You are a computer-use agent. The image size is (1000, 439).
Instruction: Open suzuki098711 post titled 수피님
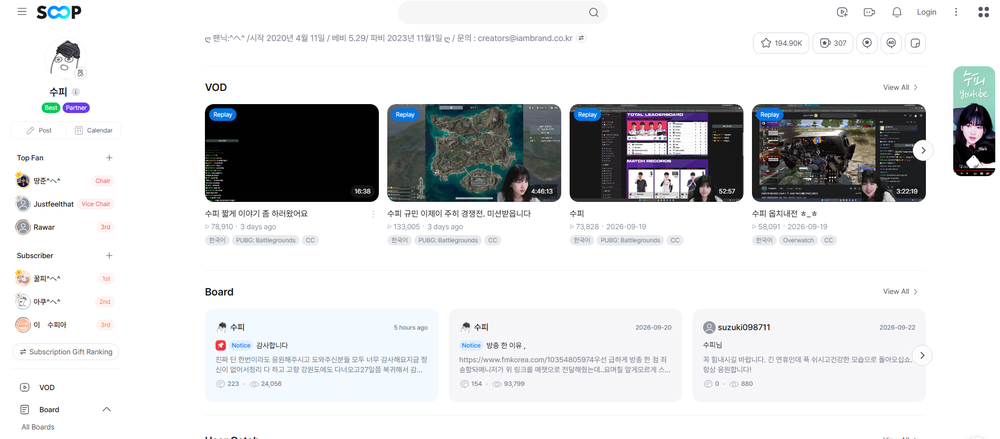pos(809,355)
